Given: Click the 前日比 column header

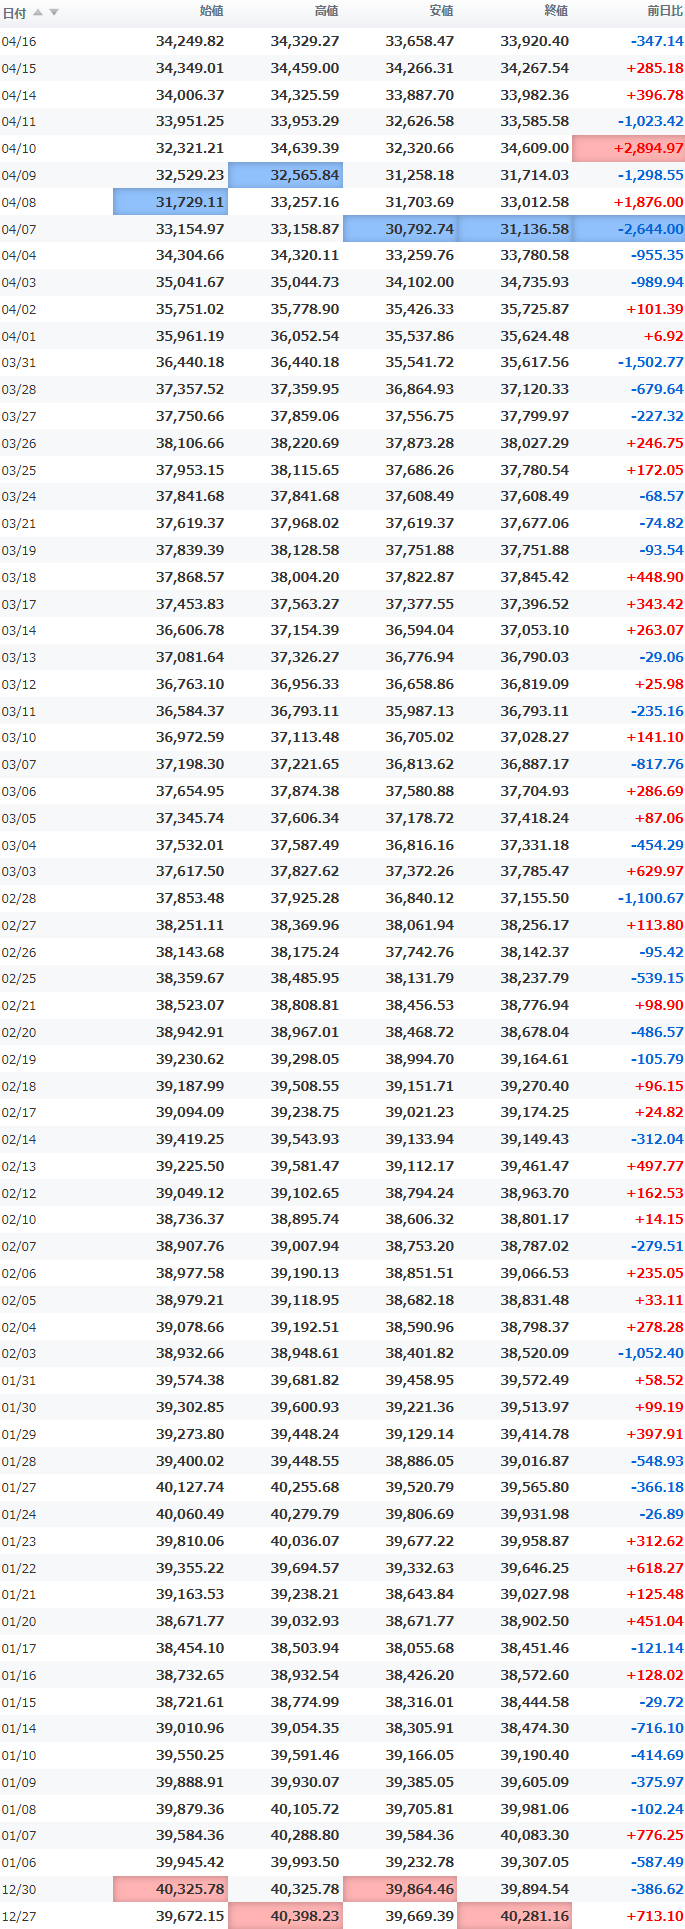Looking at the screenshot, I should (x=665, y=11).
